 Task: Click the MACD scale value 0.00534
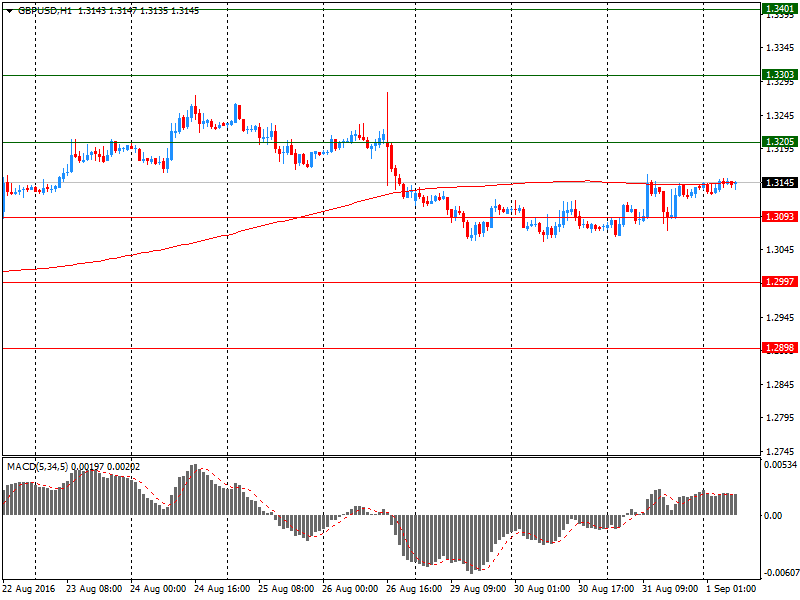tap(780, 465)
